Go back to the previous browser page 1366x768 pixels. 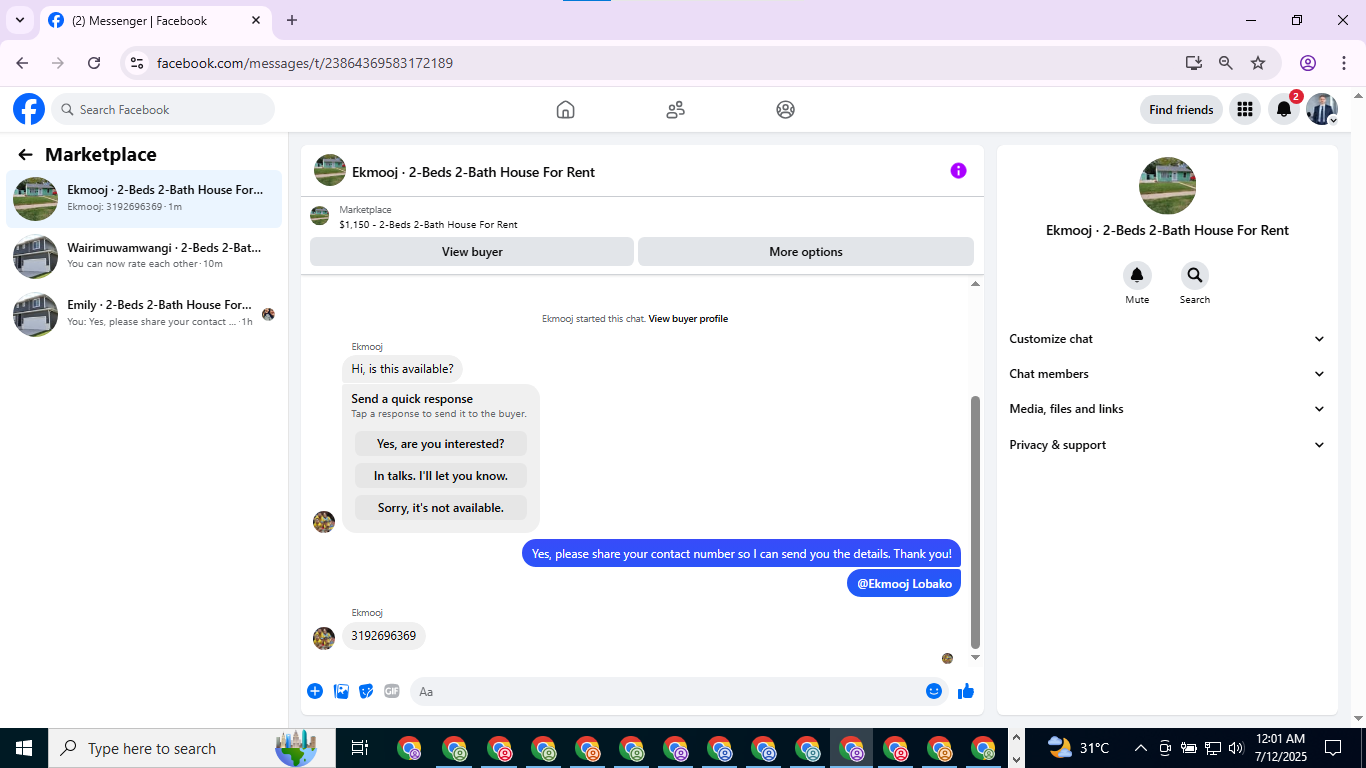22,63
